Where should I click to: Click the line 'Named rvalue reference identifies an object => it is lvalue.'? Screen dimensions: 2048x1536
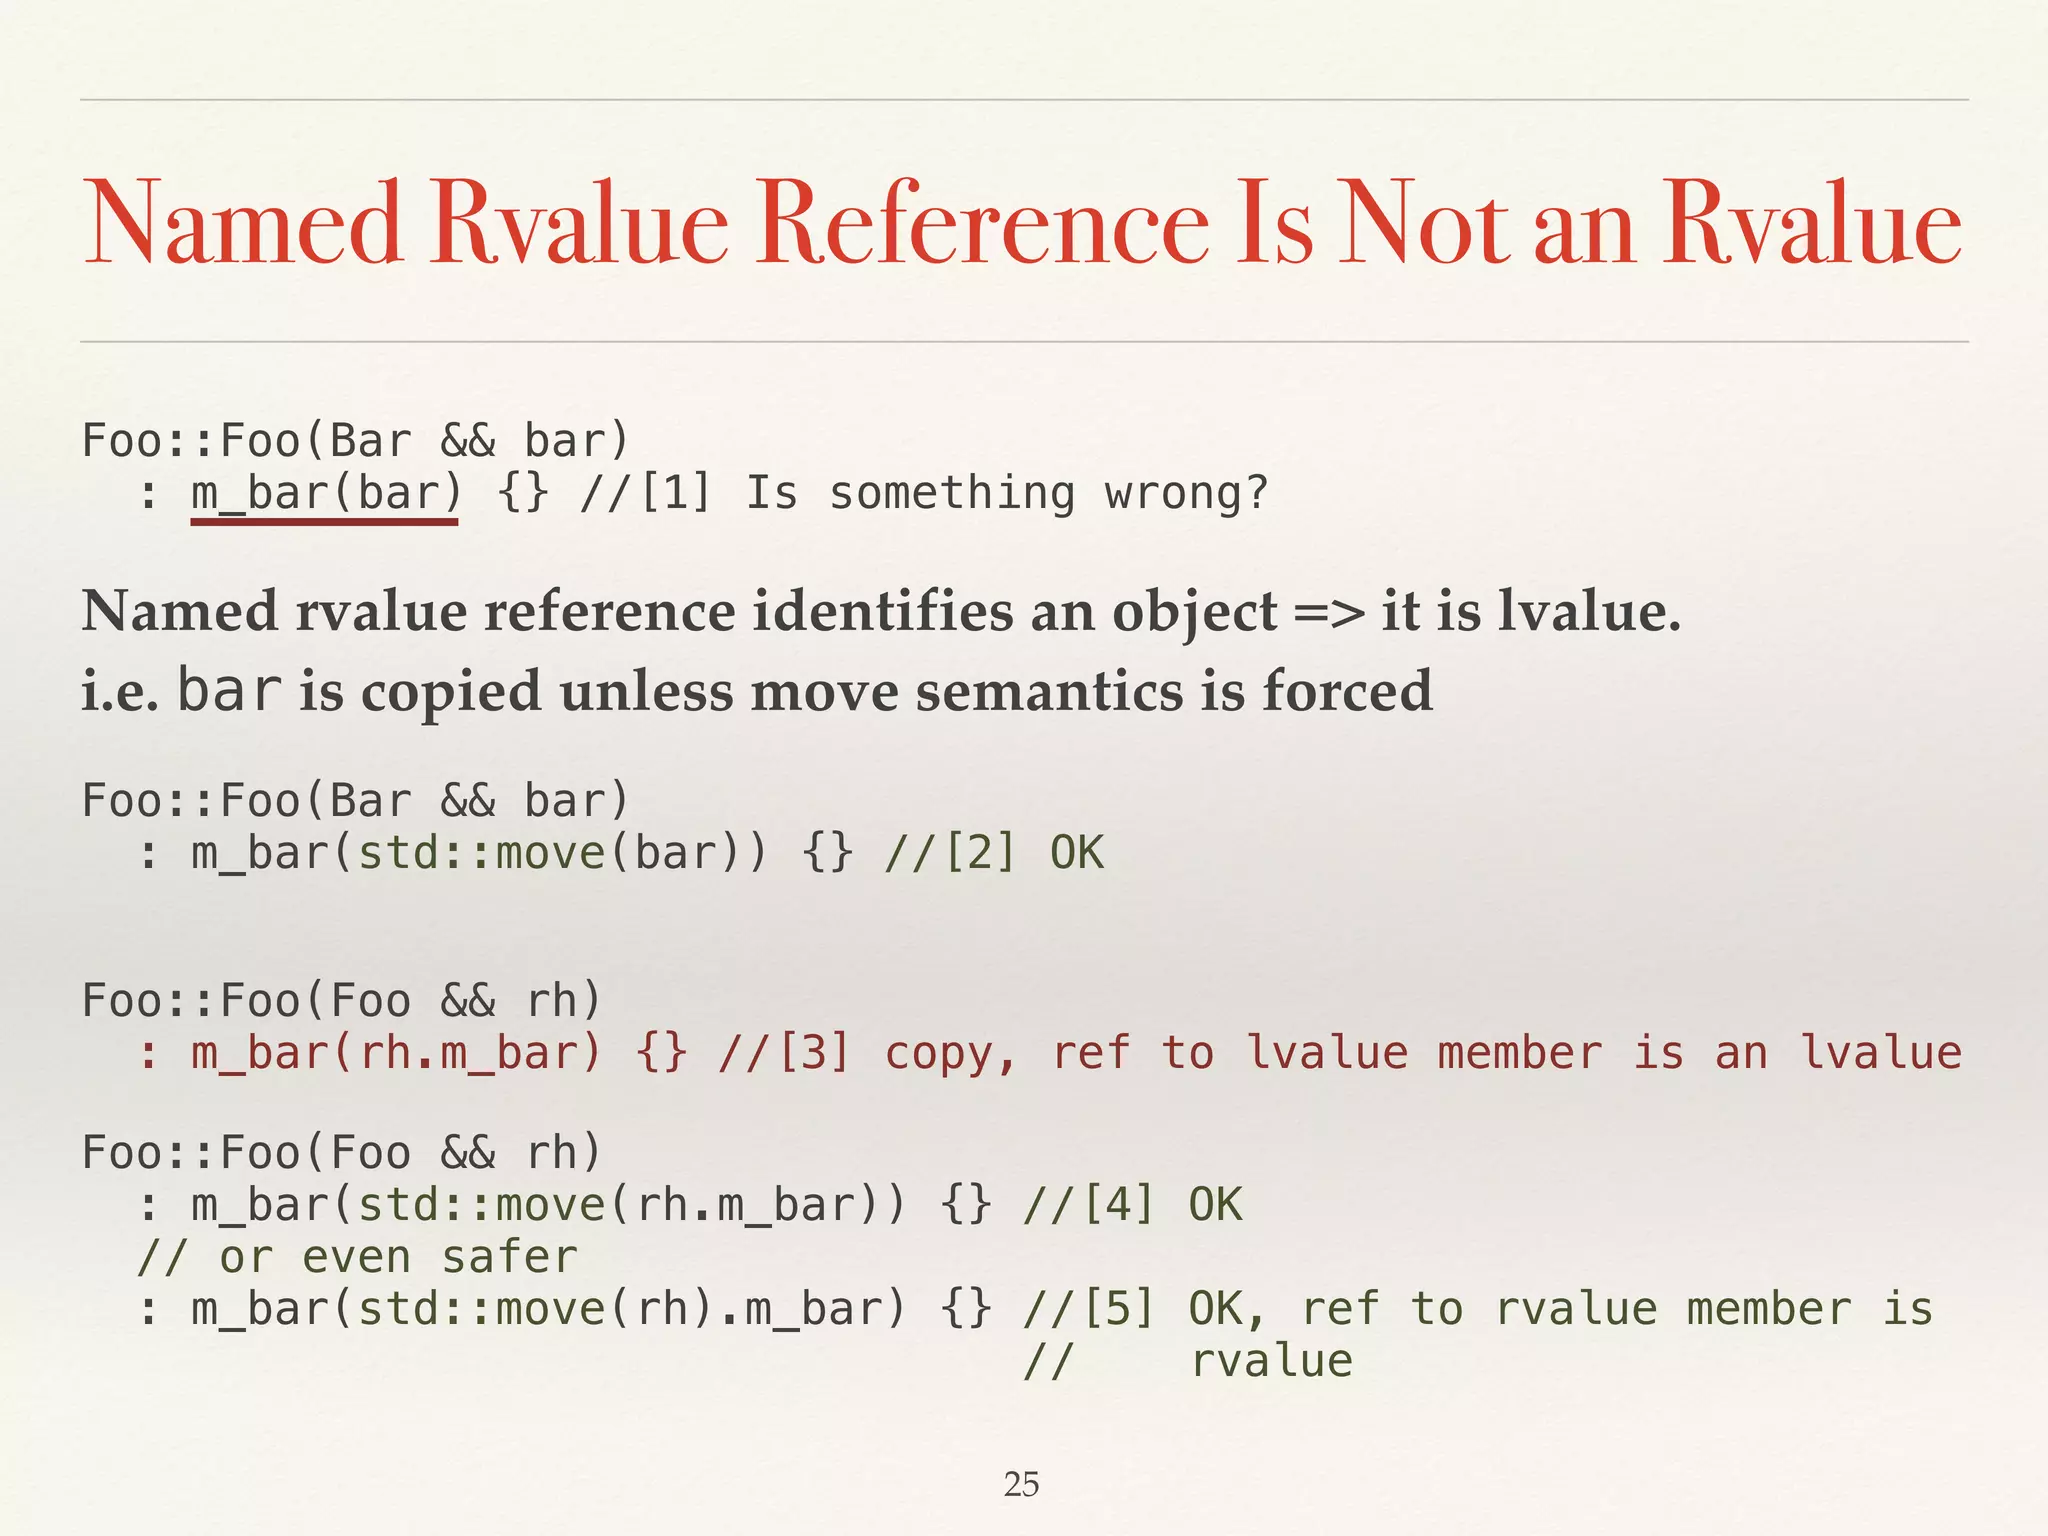(881, 612)
